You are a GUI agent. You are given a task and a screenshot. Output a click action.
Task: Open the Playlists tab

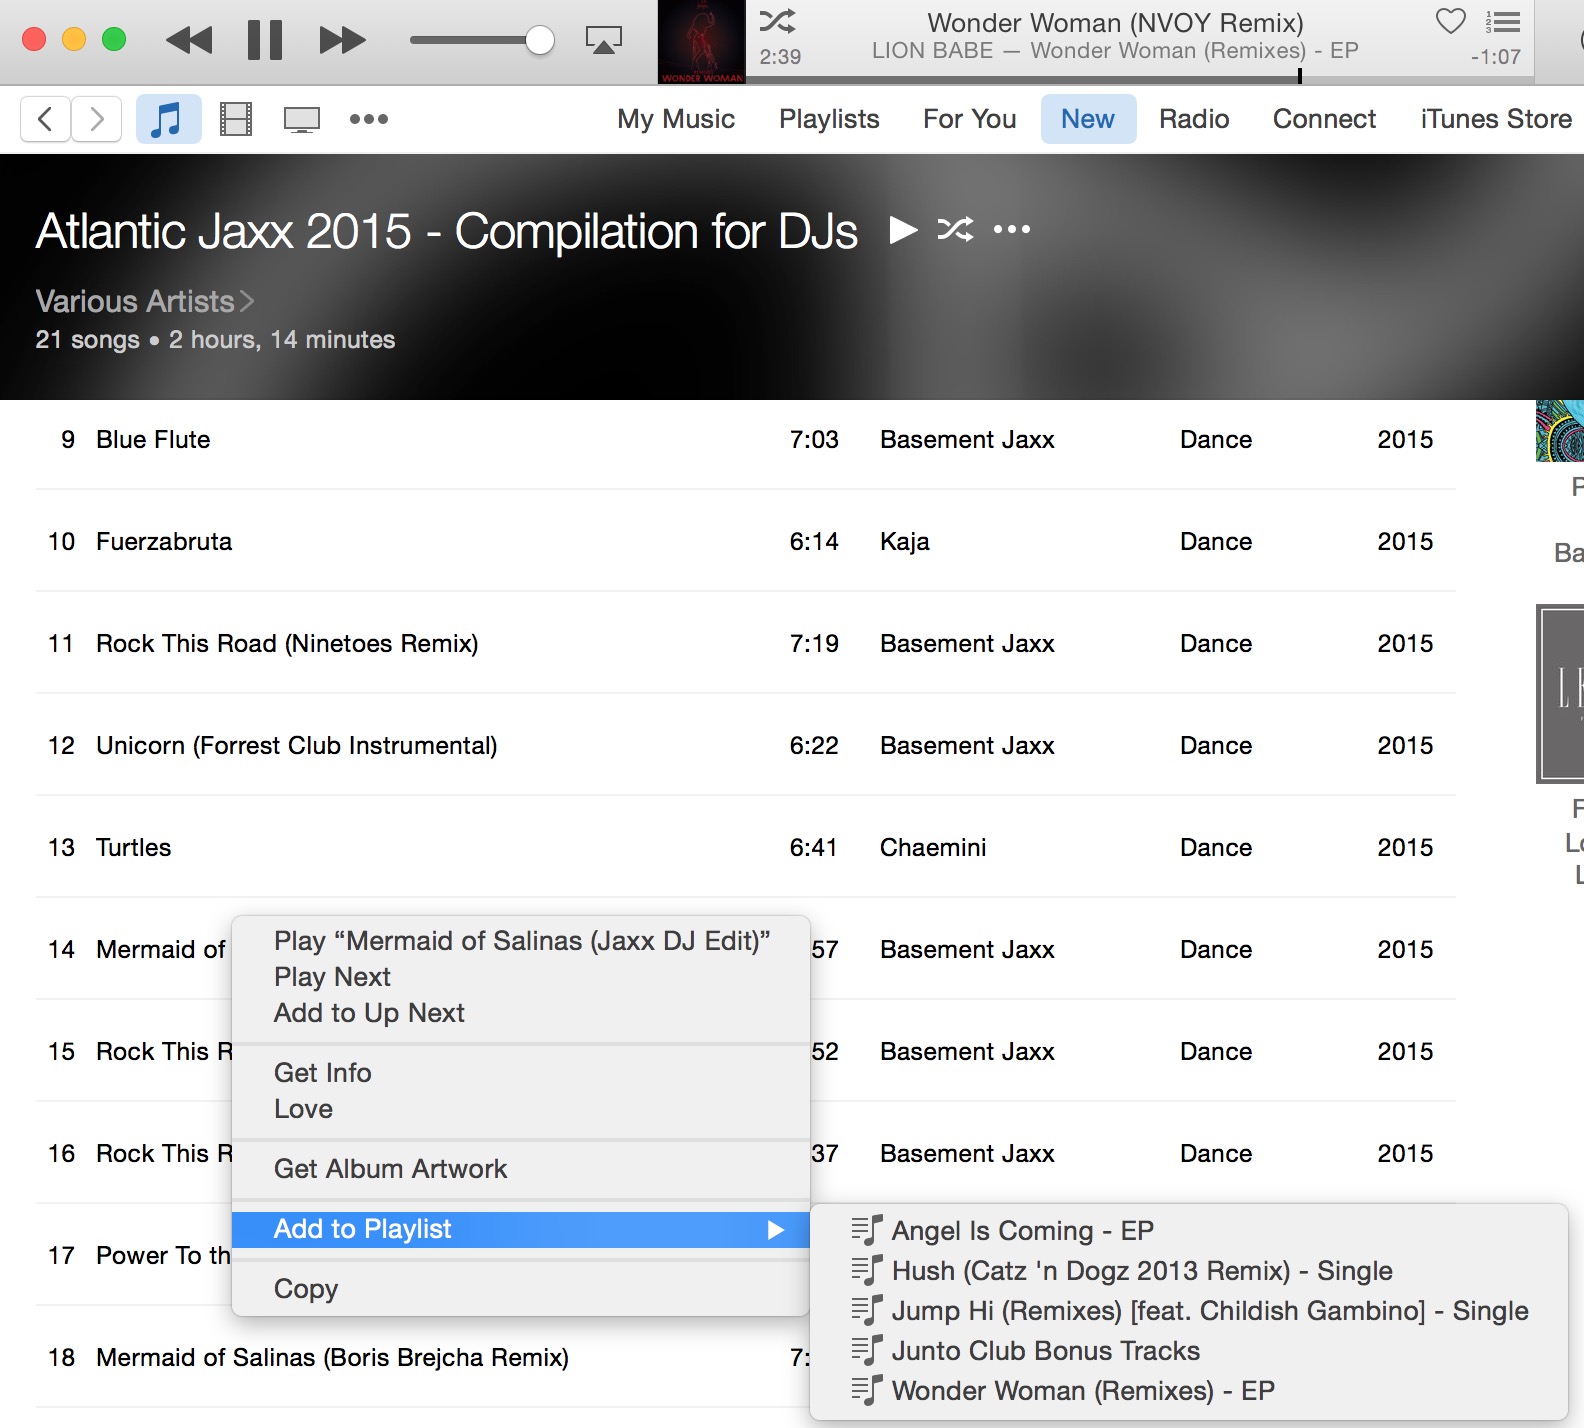click(829, 119)
